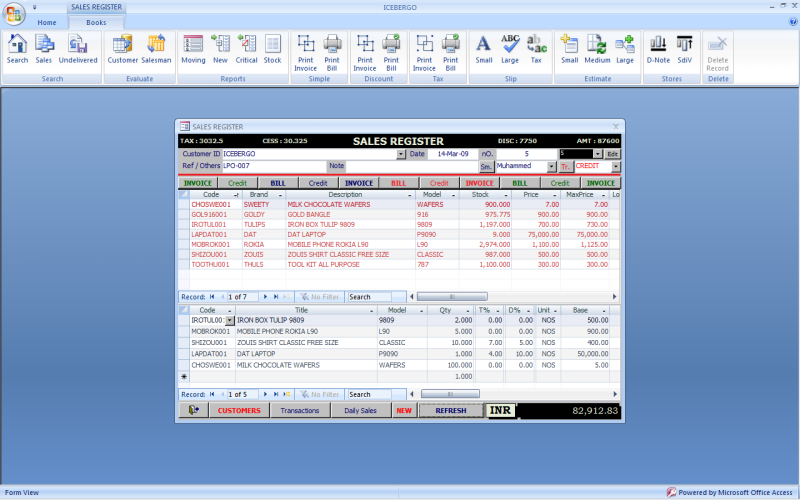Expand the CREDIT transaction dropdown
800x500 pixels.
click(616, 167)
